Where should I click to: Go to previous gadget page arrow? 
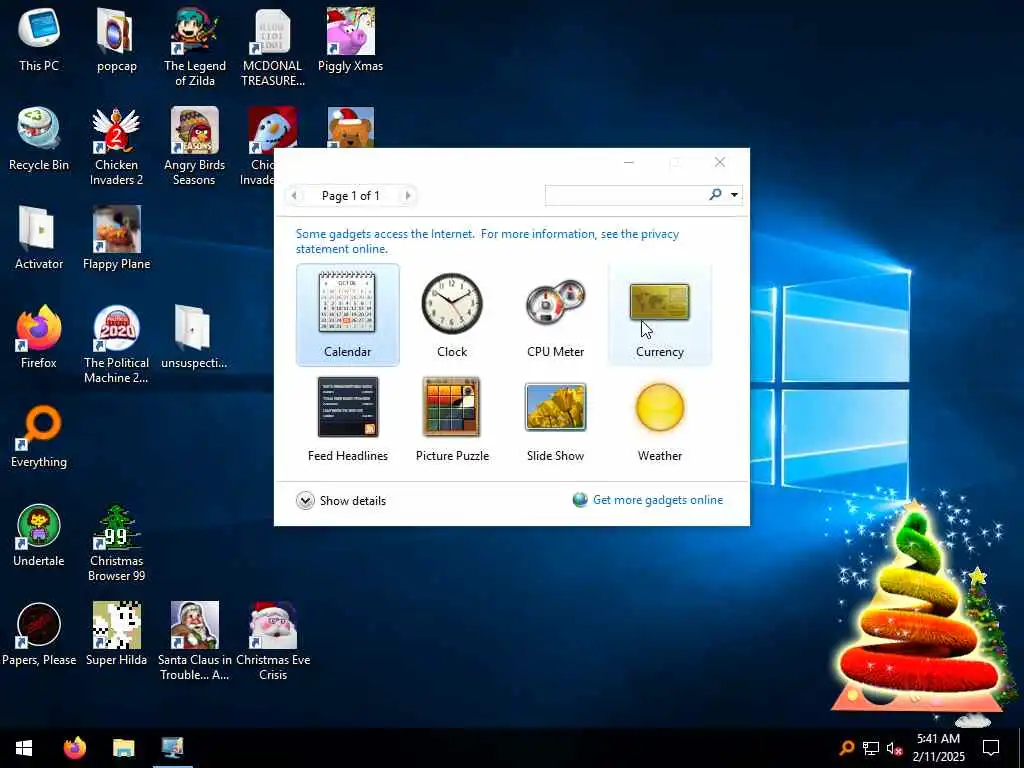click(294, 195)
